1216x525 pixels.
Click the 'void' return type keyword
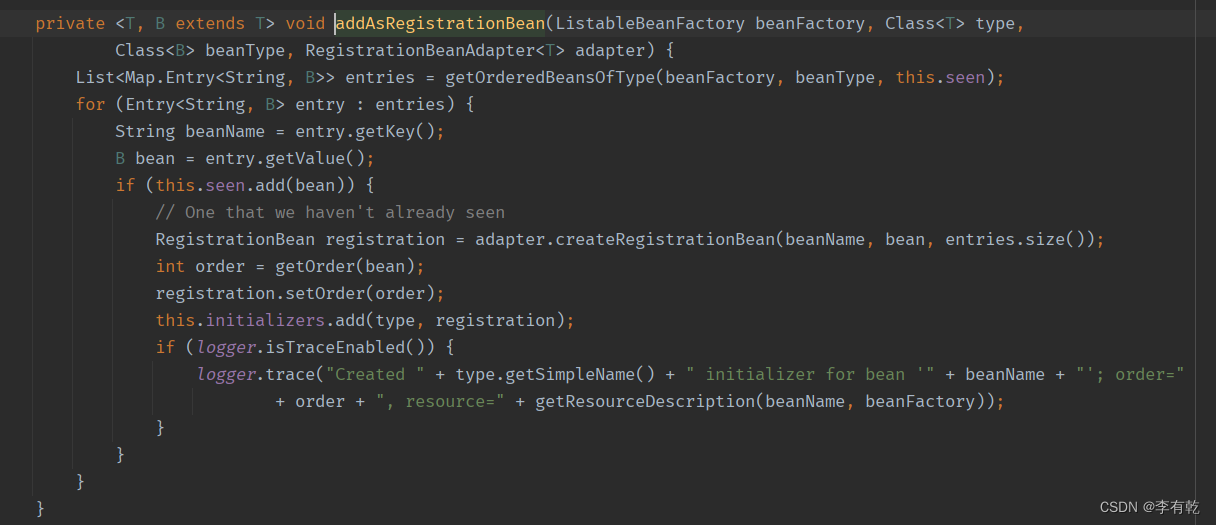point(305,23)
